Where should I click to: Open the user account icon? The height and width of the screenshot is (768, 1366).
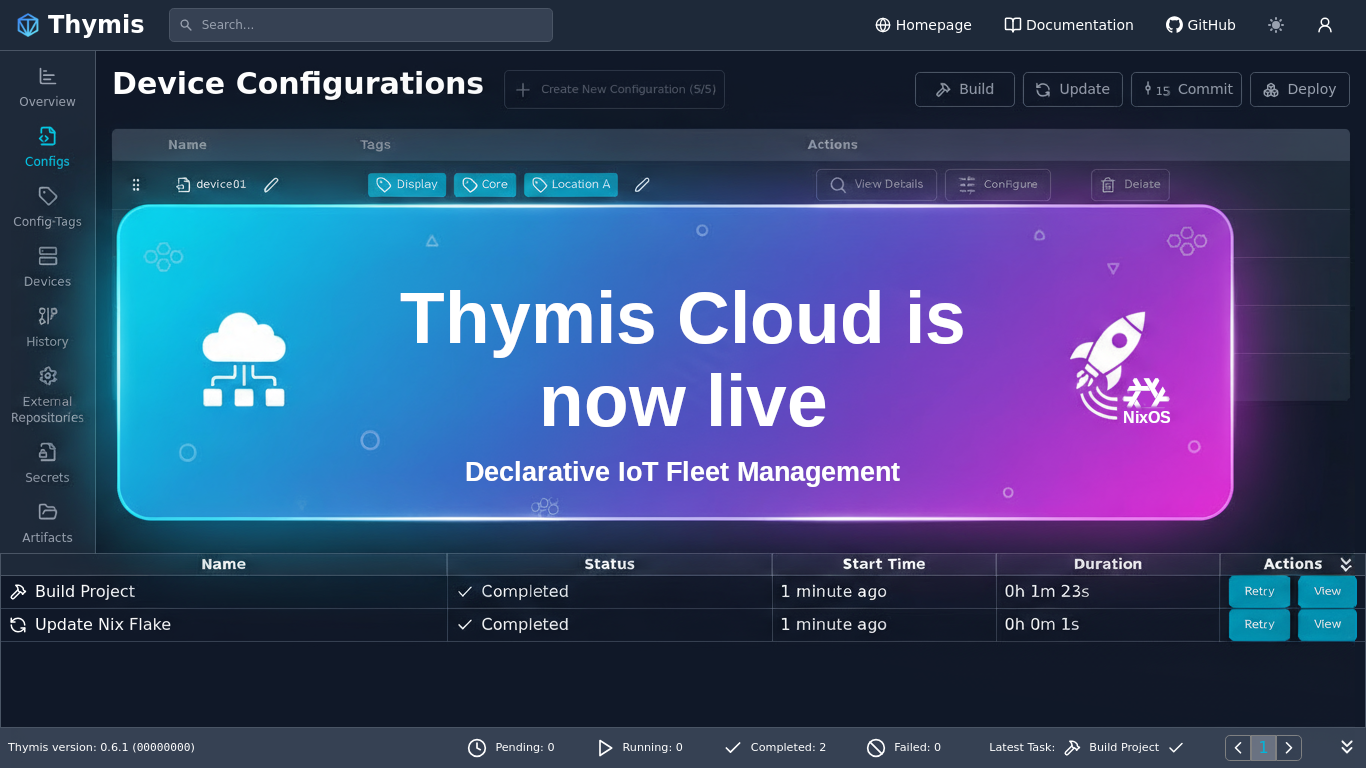[x=1325, y=25]
